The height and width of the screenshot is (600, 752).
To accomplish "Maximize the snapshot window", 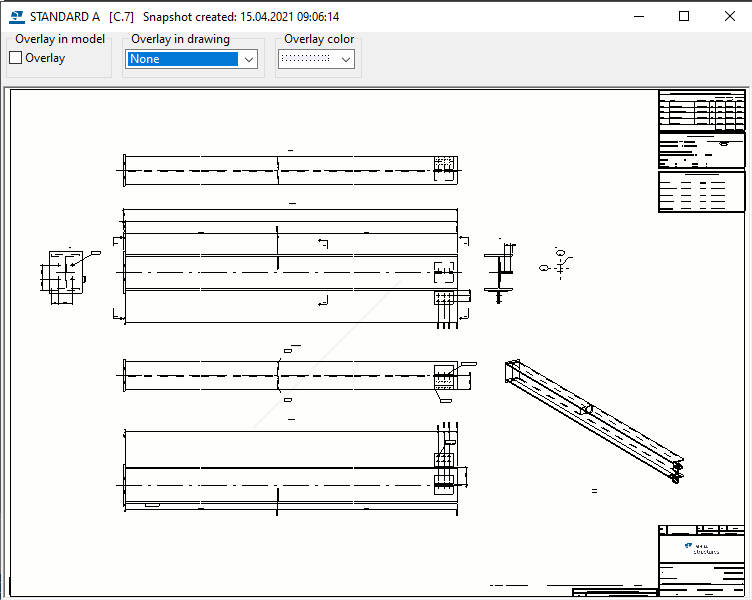I will click(684, 16).
